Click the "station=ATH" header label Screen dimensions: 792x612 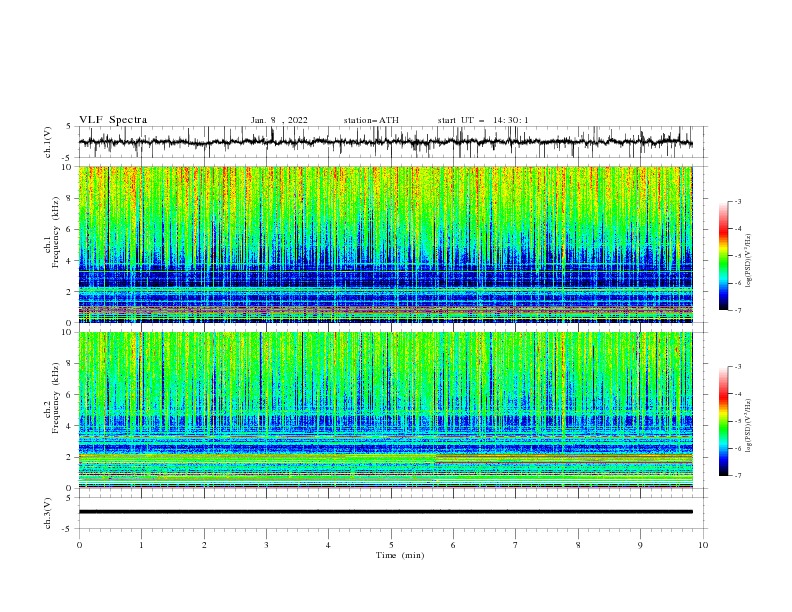371,120
